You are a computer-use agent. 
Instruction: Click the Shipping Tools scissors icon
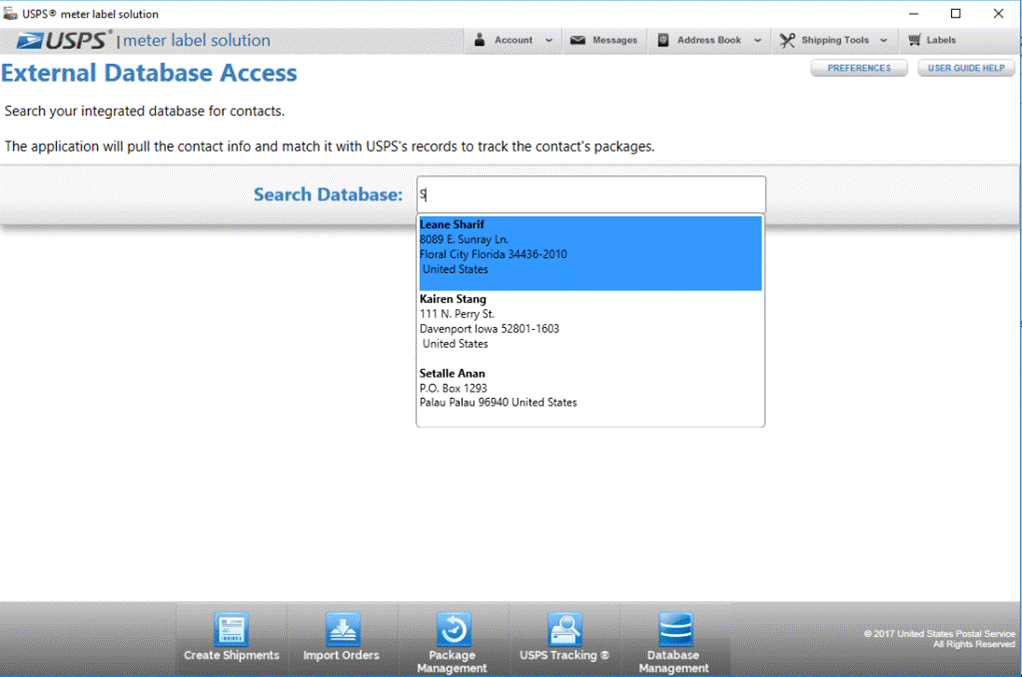(x=787, y=40)
